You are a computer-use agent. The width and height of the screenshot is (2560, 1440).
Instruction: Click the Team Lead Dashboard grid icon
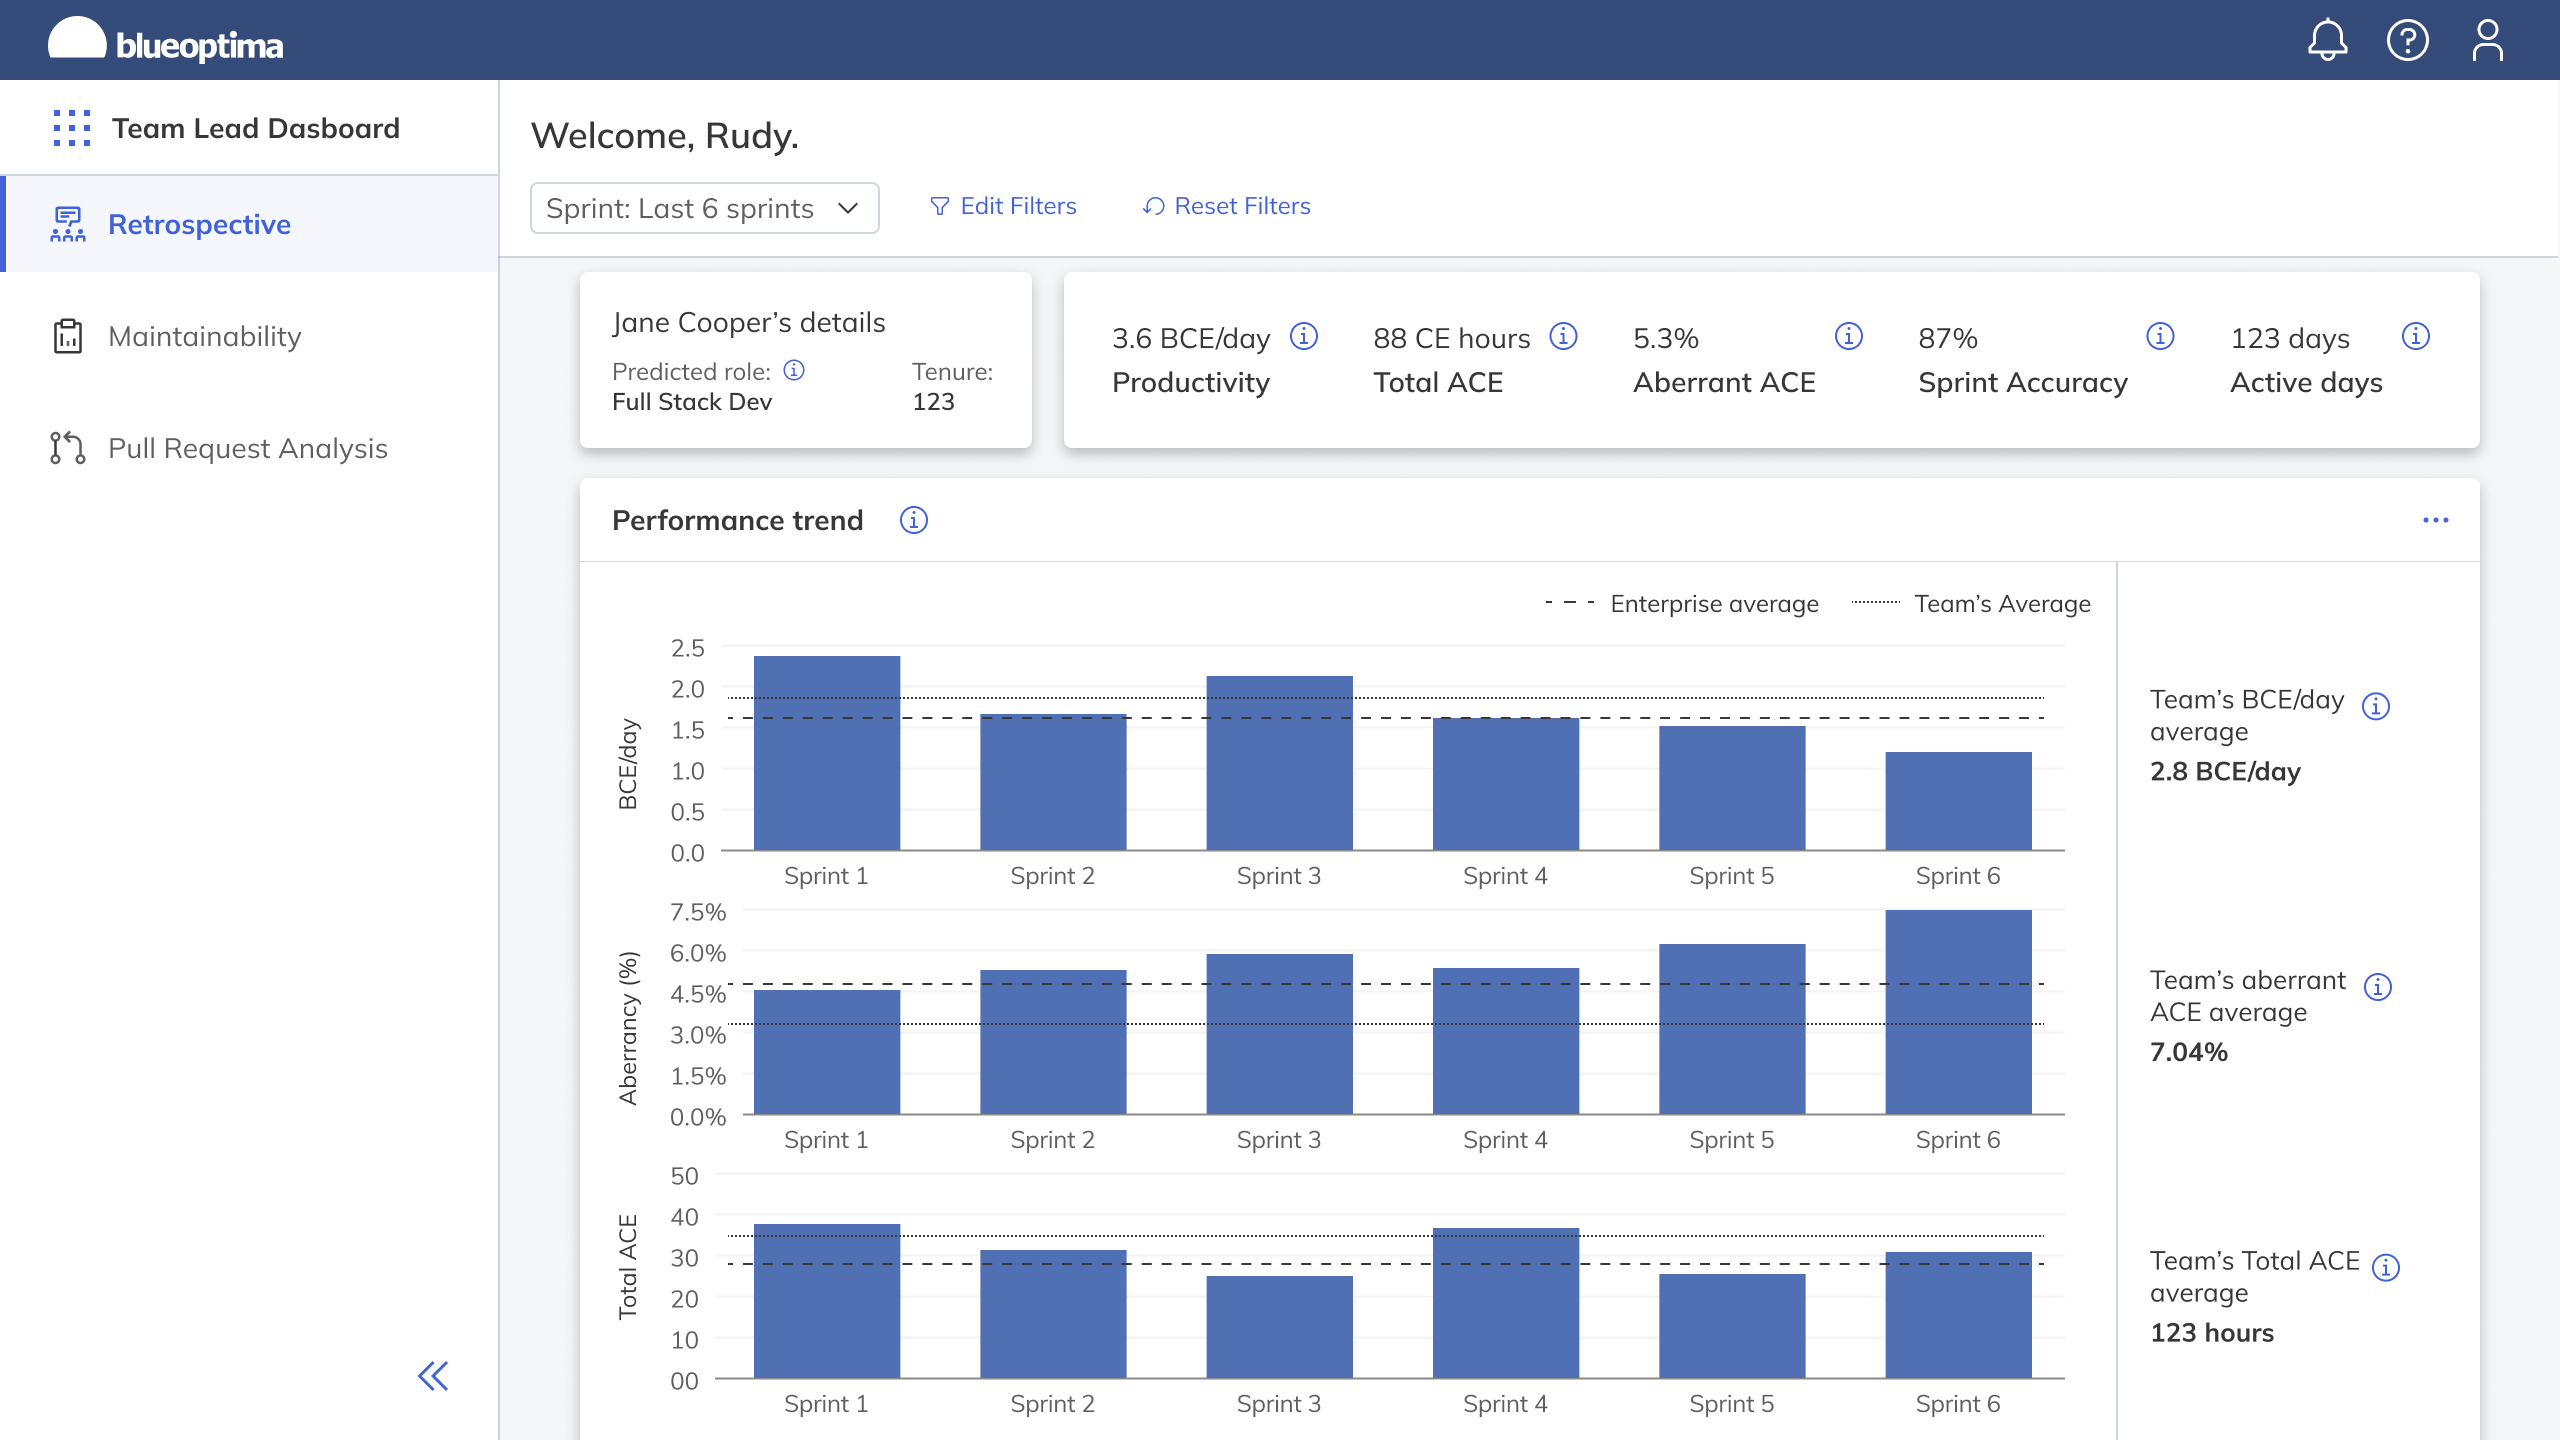(72, 128)
